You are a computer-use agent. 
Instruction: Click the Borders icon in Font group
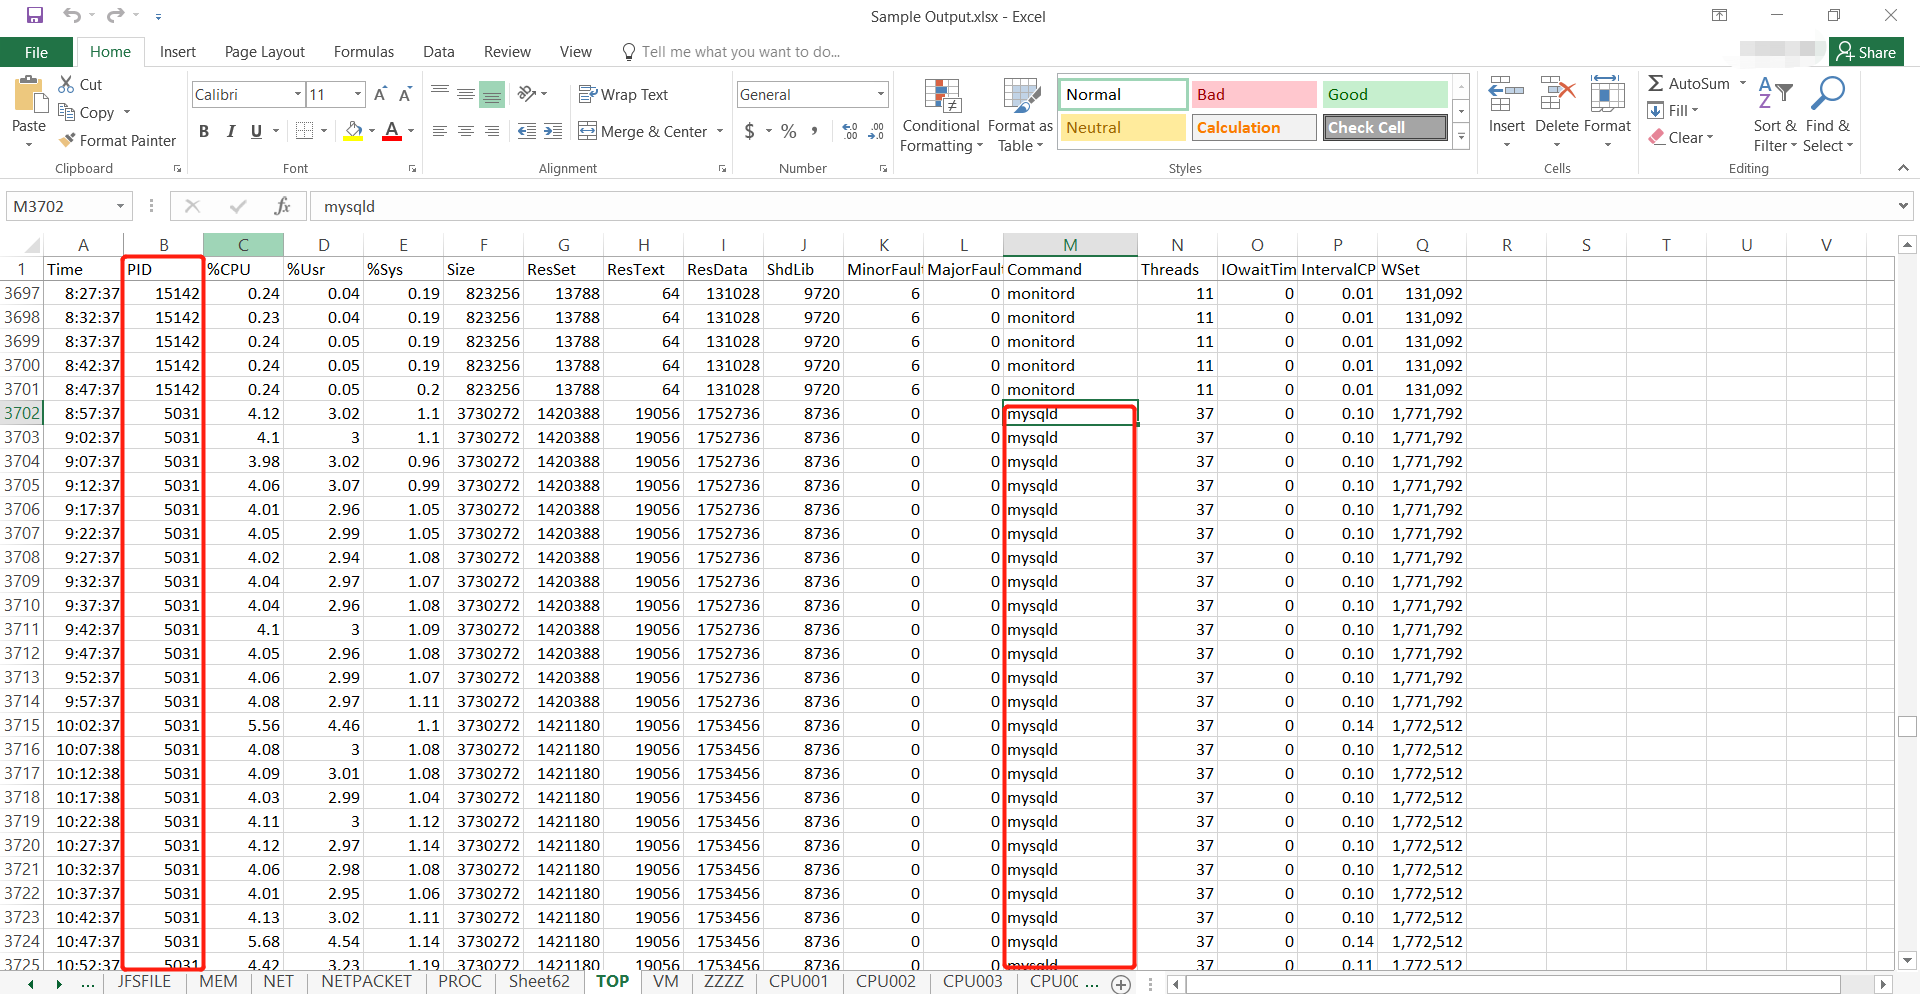coord(305,131)
